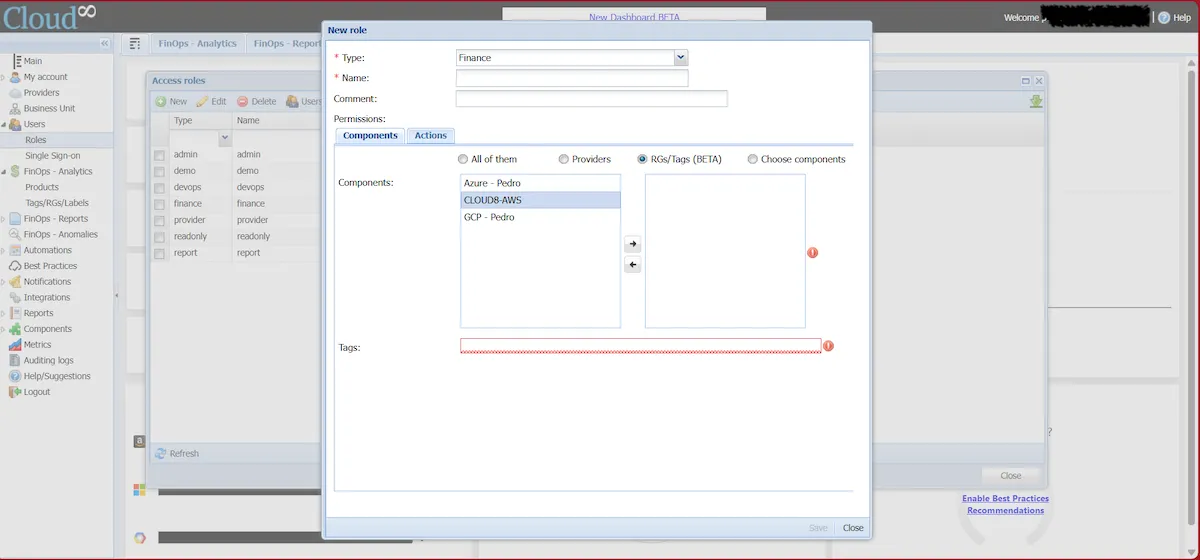The height and width of the screenshot is (560, 1200).
Task: Click the Close button in New role dialog
Action: 852,528
